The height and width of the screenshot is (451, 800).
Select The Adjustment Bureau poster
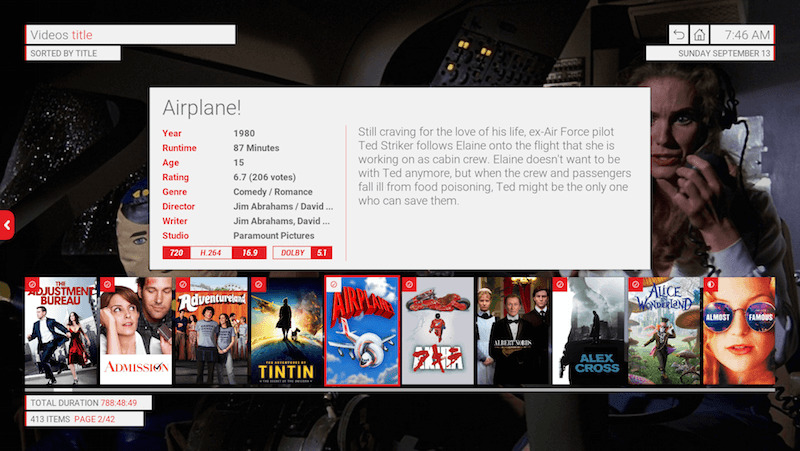tap(61, 331)
